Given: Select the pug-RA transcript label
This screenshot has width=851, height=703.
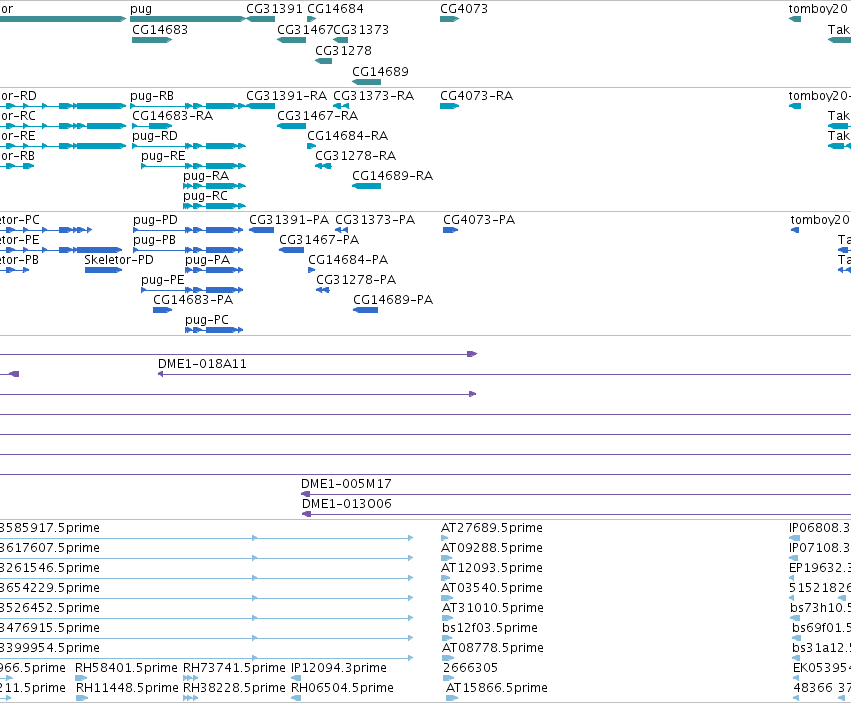Looking at the screenshot, I should 206,176.
